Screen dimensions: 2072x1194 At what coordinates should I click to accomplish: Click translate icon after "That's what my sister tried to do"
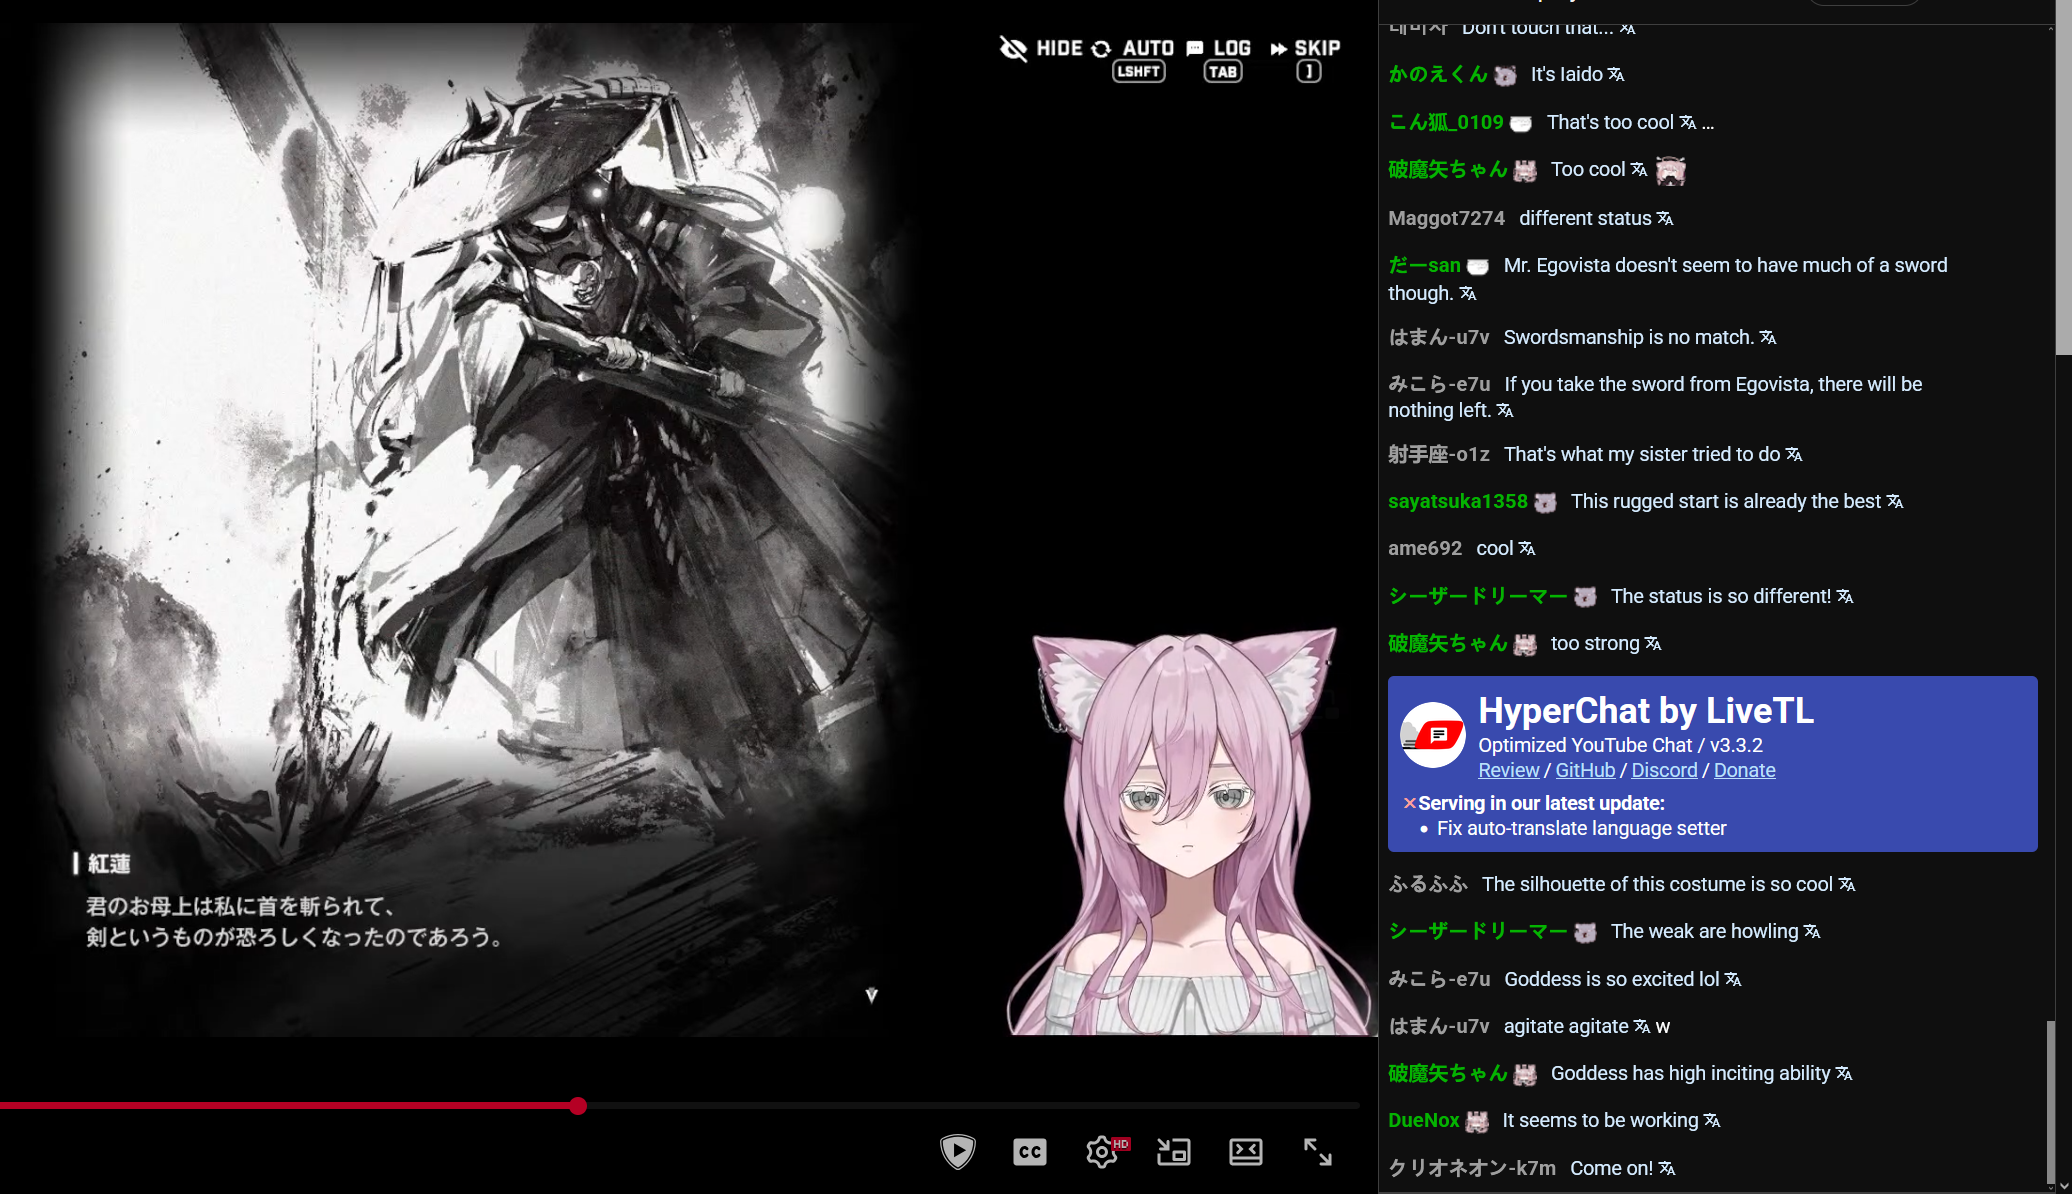[1793, 455]
